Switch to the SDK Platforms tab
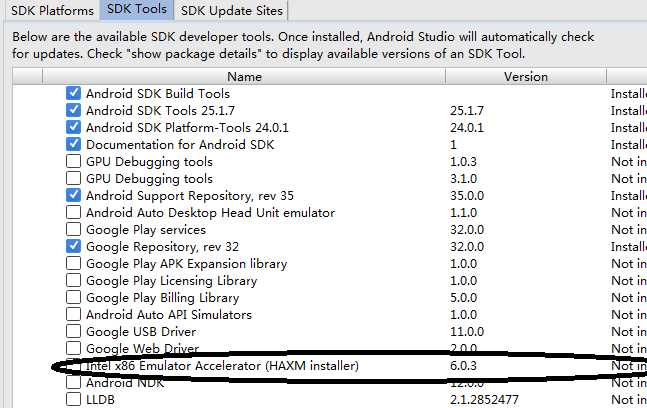 [x=52, y=11]
